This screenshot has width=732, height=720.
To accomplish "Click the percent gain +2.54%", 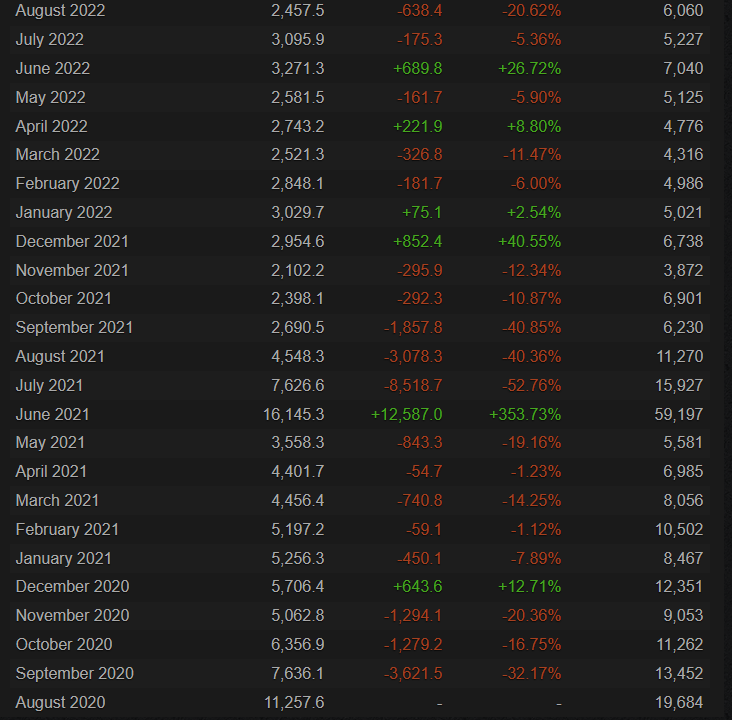I will (534, 212).
